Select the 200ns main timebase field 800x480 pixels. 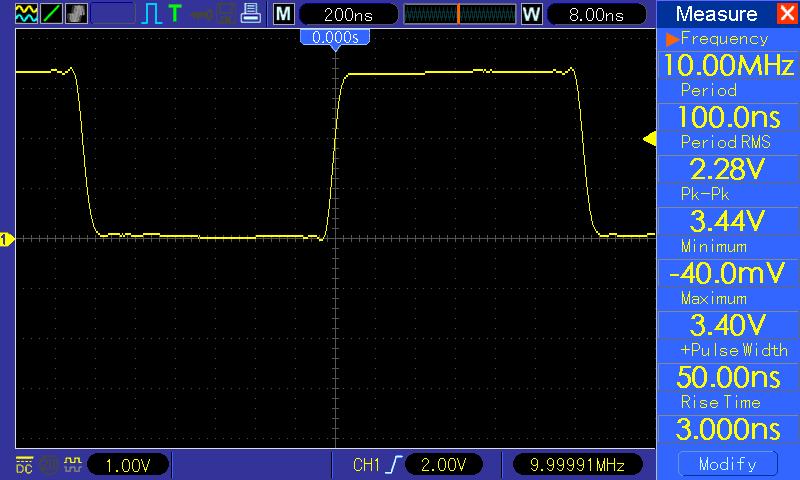point(348,15)
